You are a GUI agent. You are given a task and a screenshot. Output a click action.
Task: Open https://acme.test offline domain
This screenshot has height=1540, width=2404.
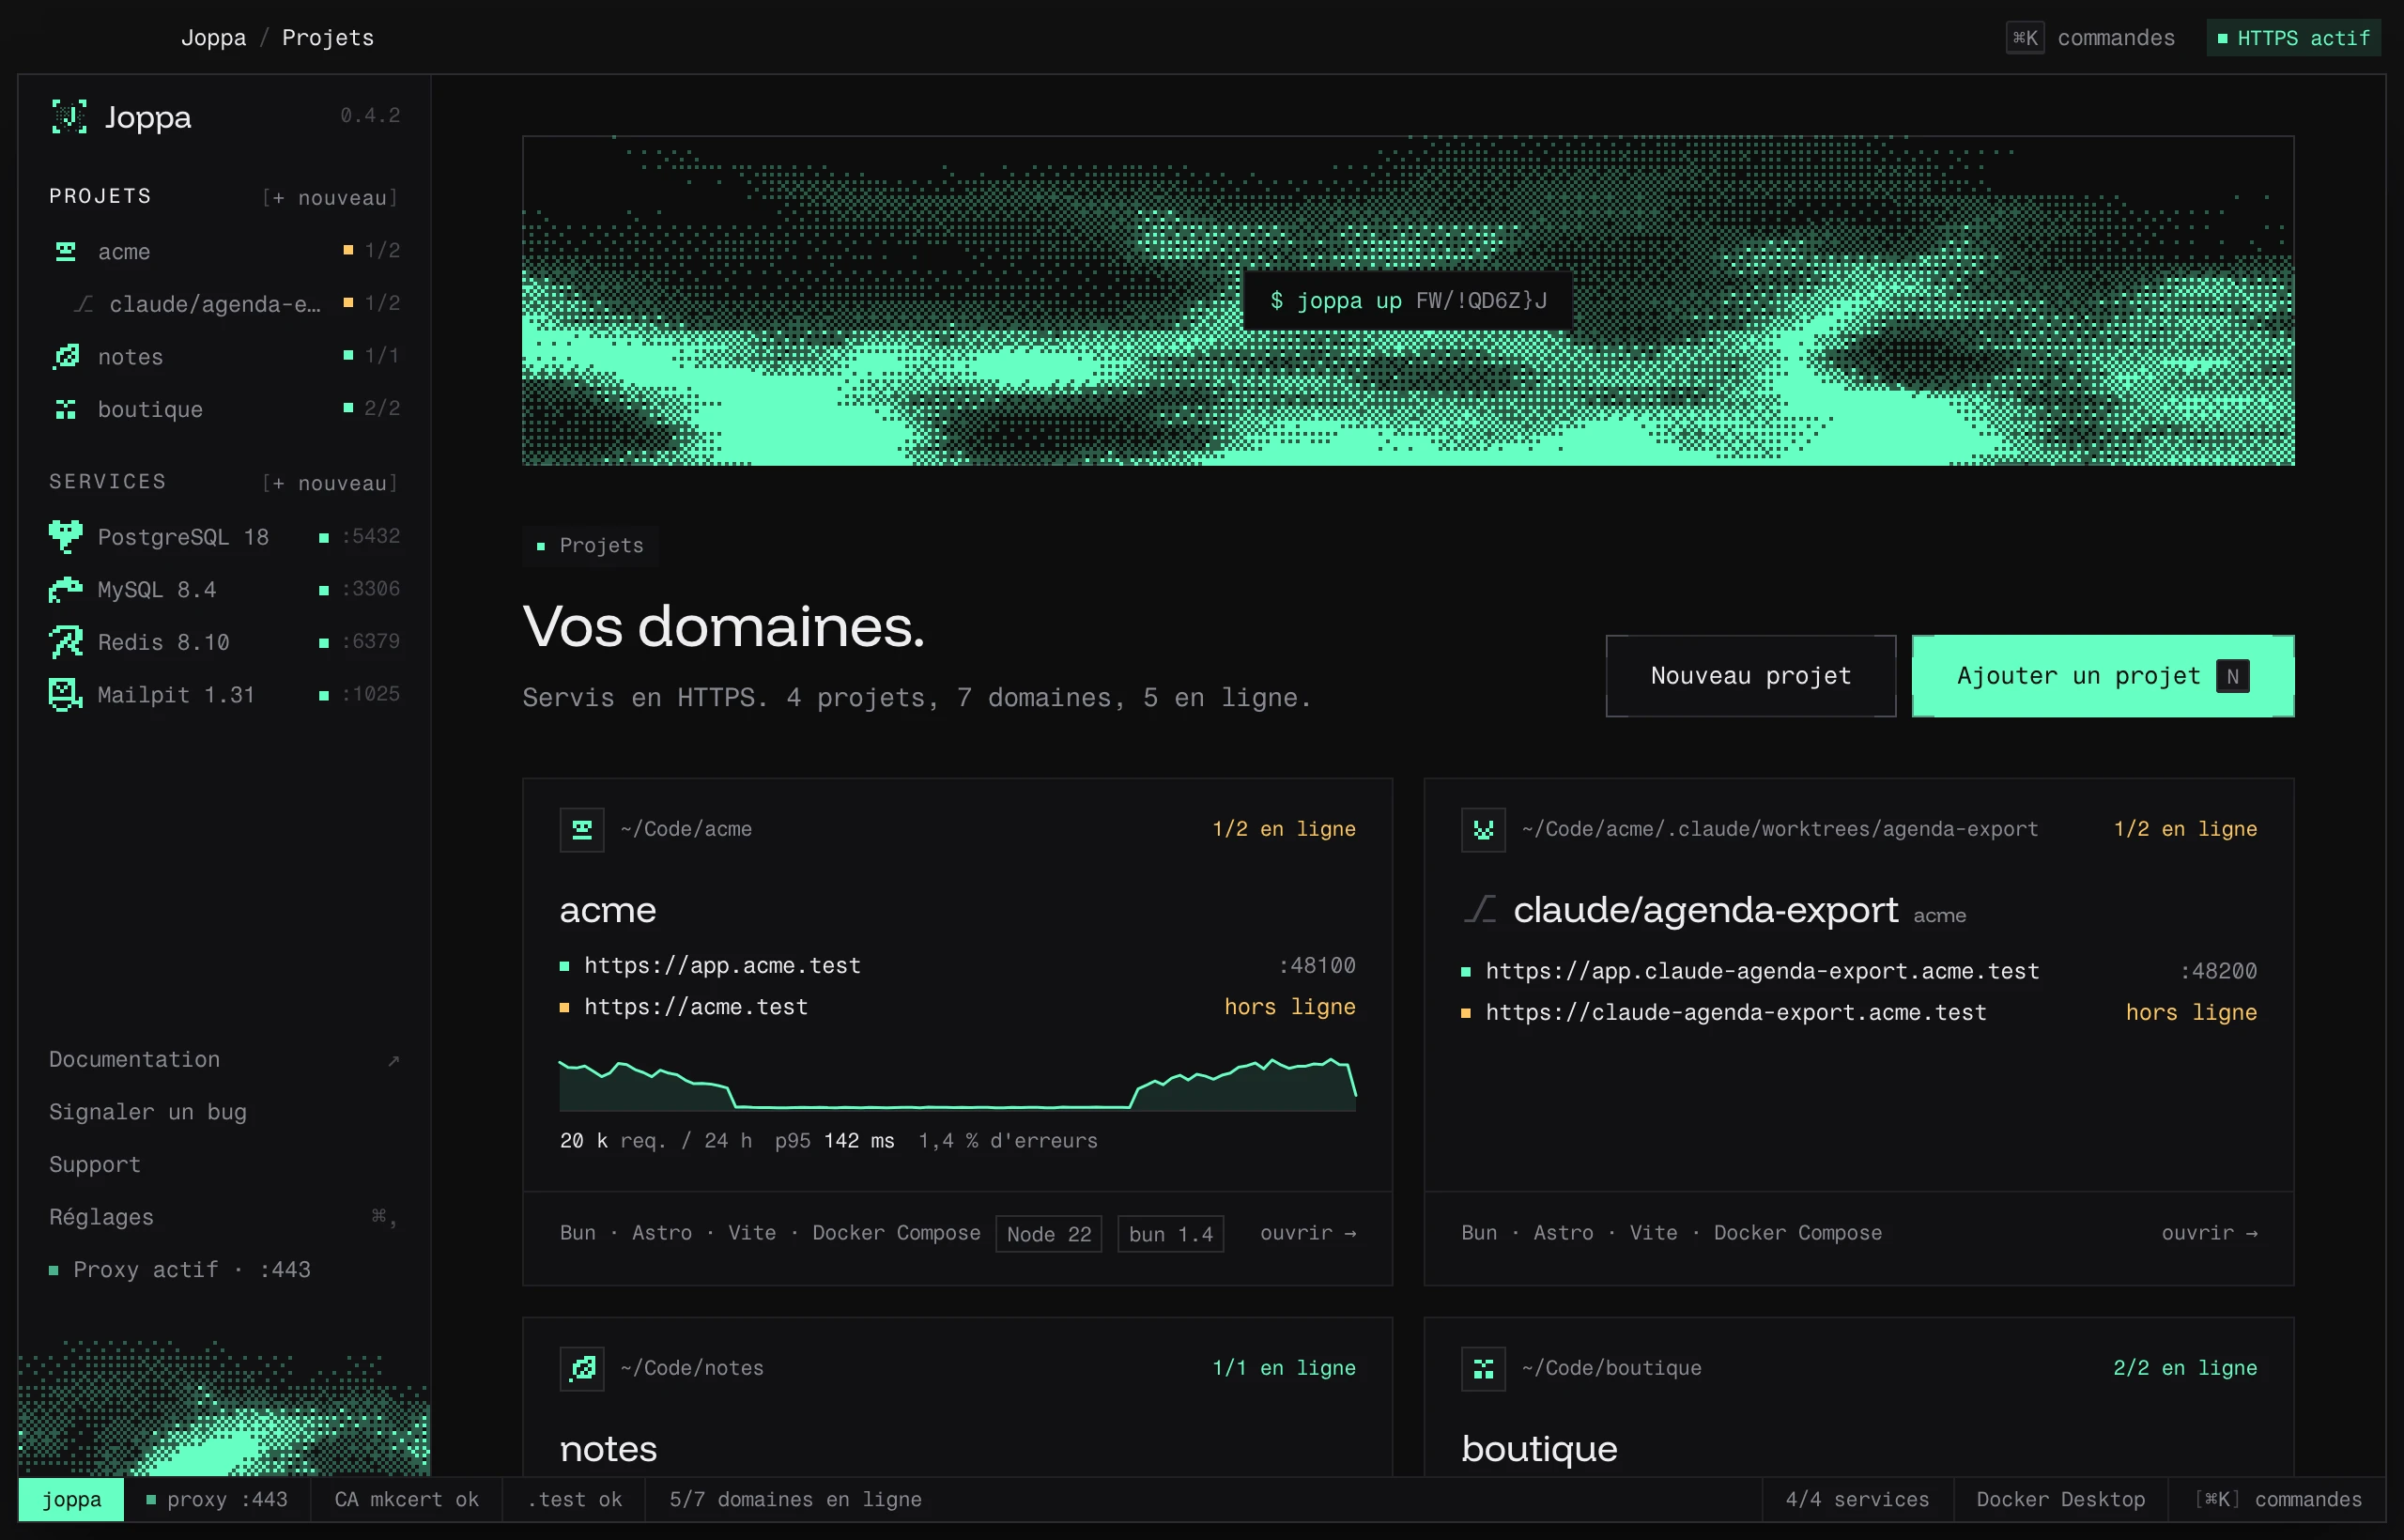(x=696, y=1007)
